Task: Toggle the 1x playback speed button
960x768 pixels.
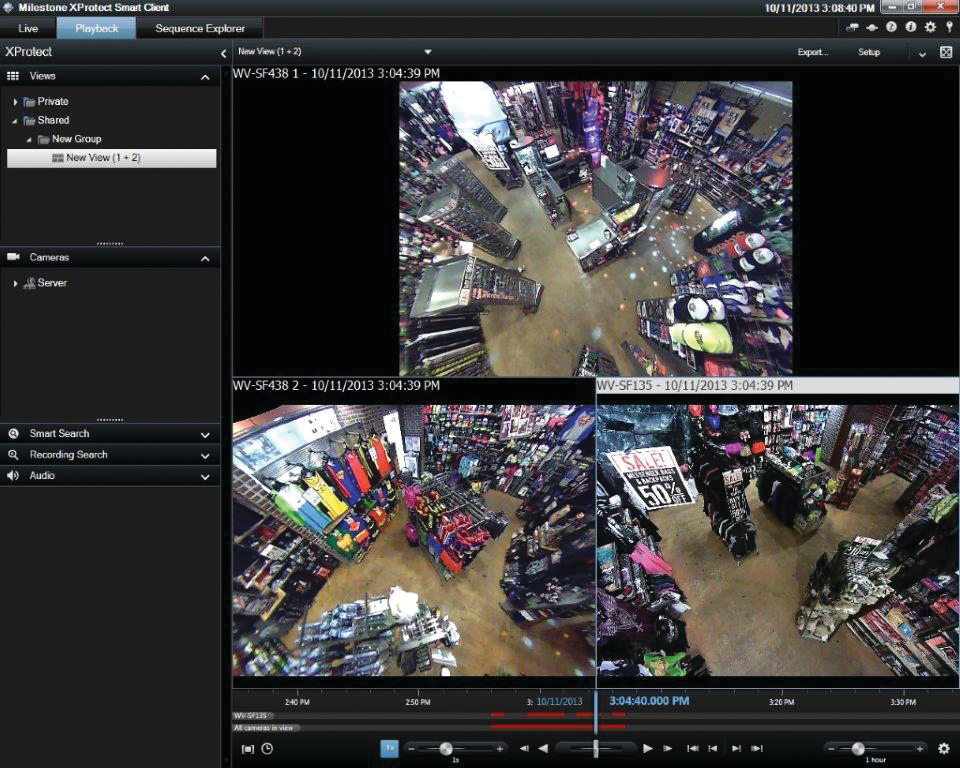Action: (391, 748)
